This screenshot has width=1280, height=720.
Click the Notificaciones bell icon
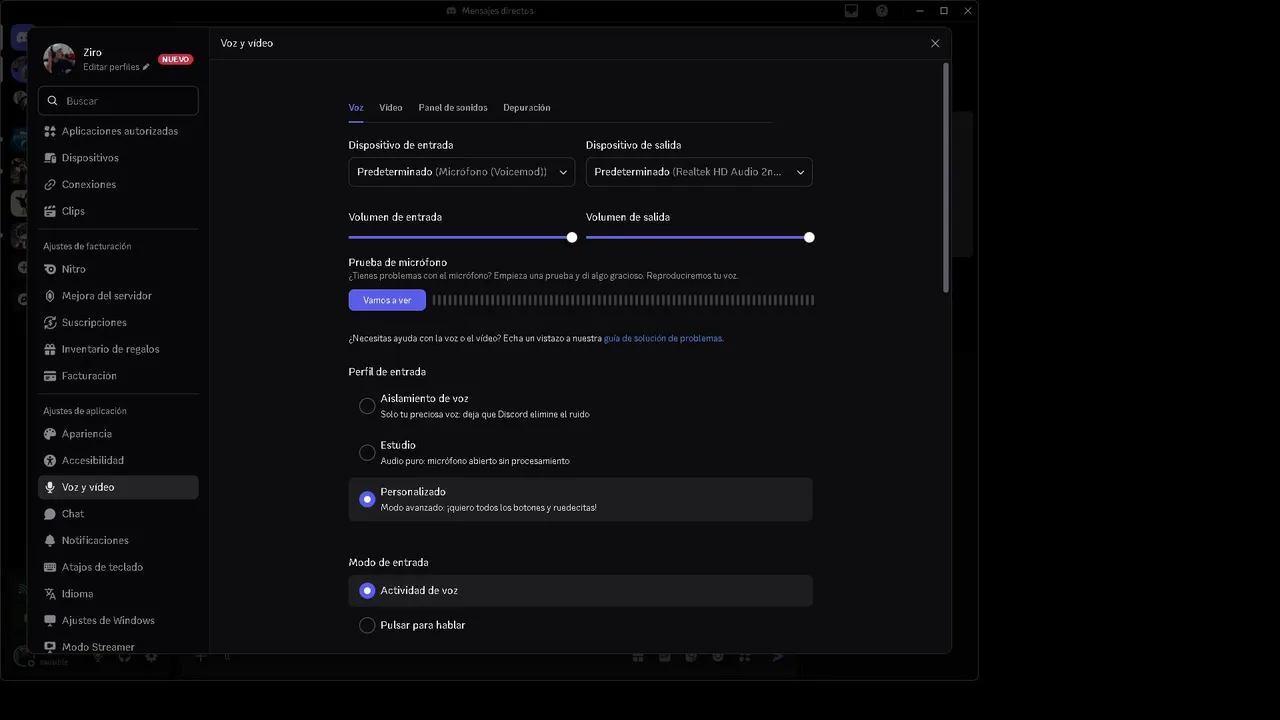coord(51,540)
